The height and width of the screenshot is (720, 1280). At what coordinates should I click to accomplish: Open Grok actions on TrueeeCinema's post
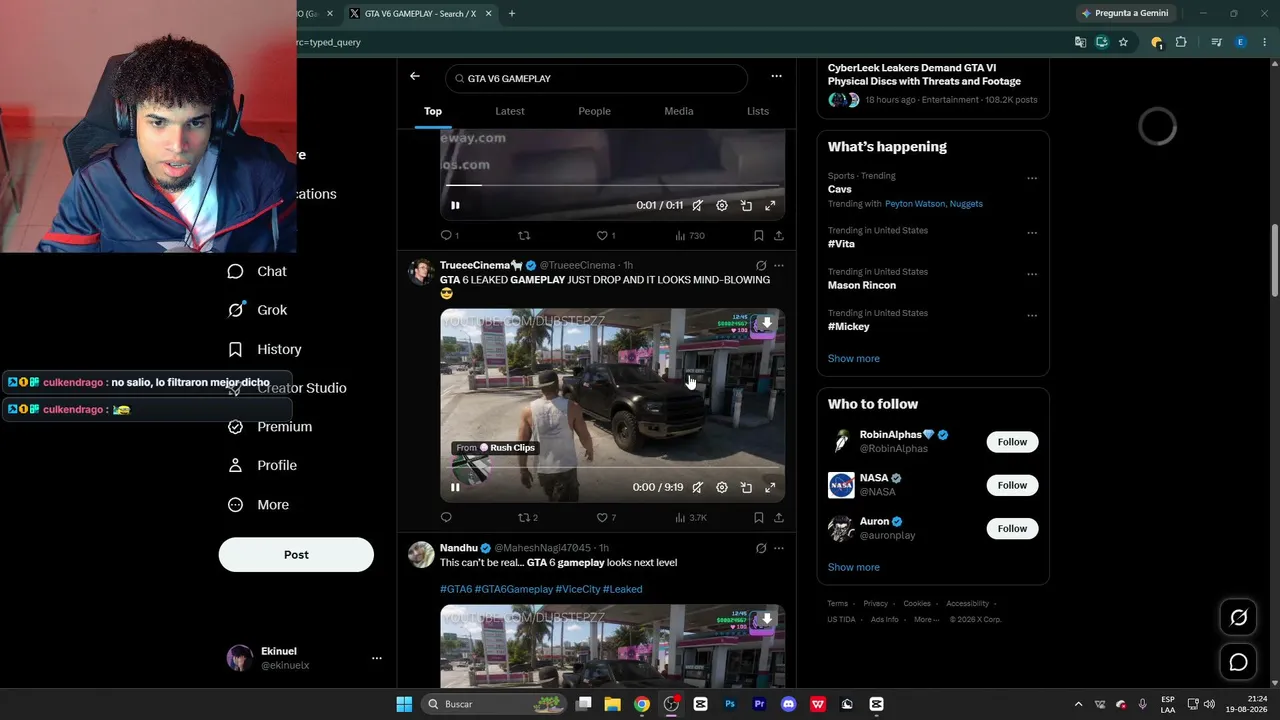pyautogui.click(x=761, y=266)
